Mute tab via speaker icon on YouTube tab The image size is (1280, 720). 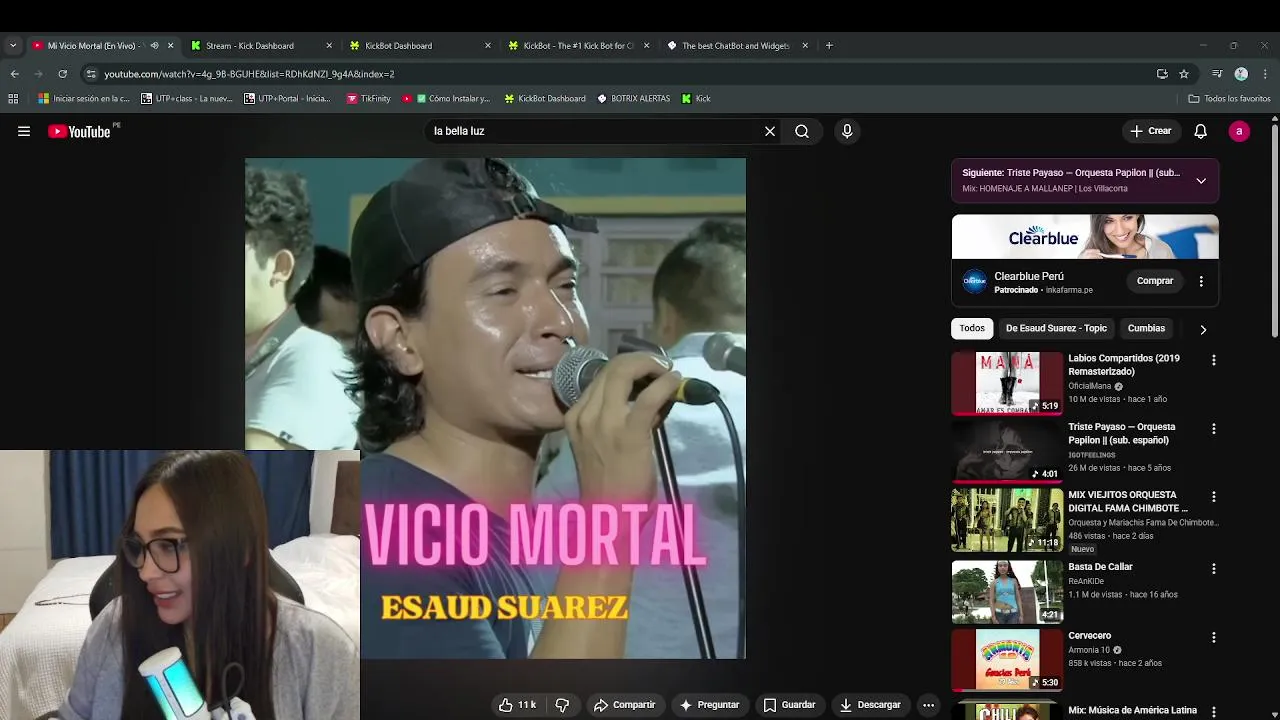point(154,46)
